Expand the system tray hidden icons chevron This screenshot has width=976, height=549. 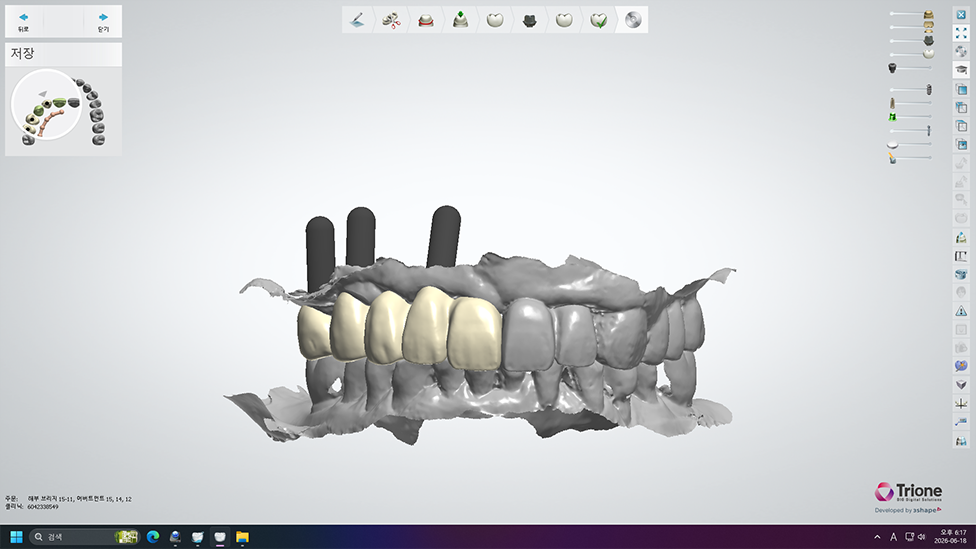(x=877, y=537)
